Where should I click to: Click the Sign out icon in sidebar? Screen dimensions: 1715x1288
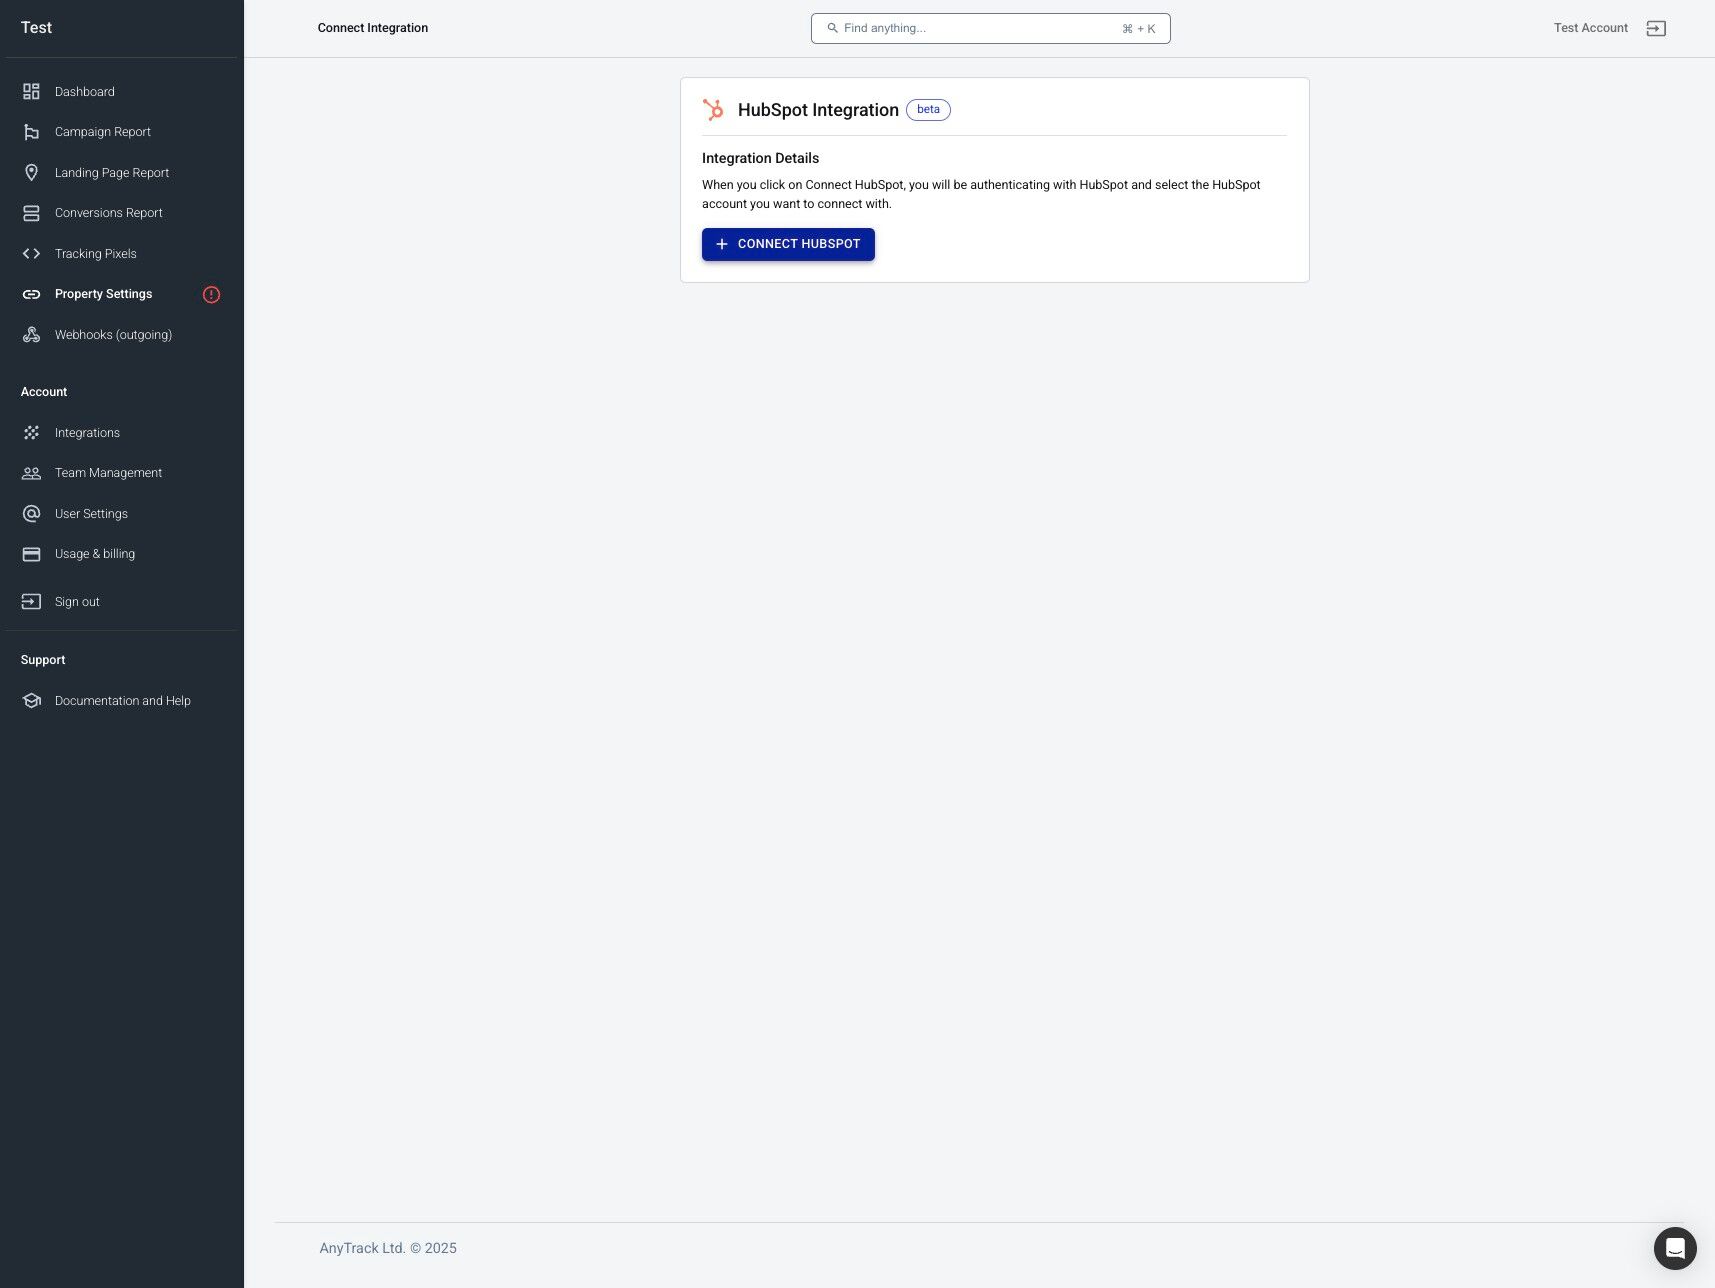pyautogui.click(x=31, y=602)
